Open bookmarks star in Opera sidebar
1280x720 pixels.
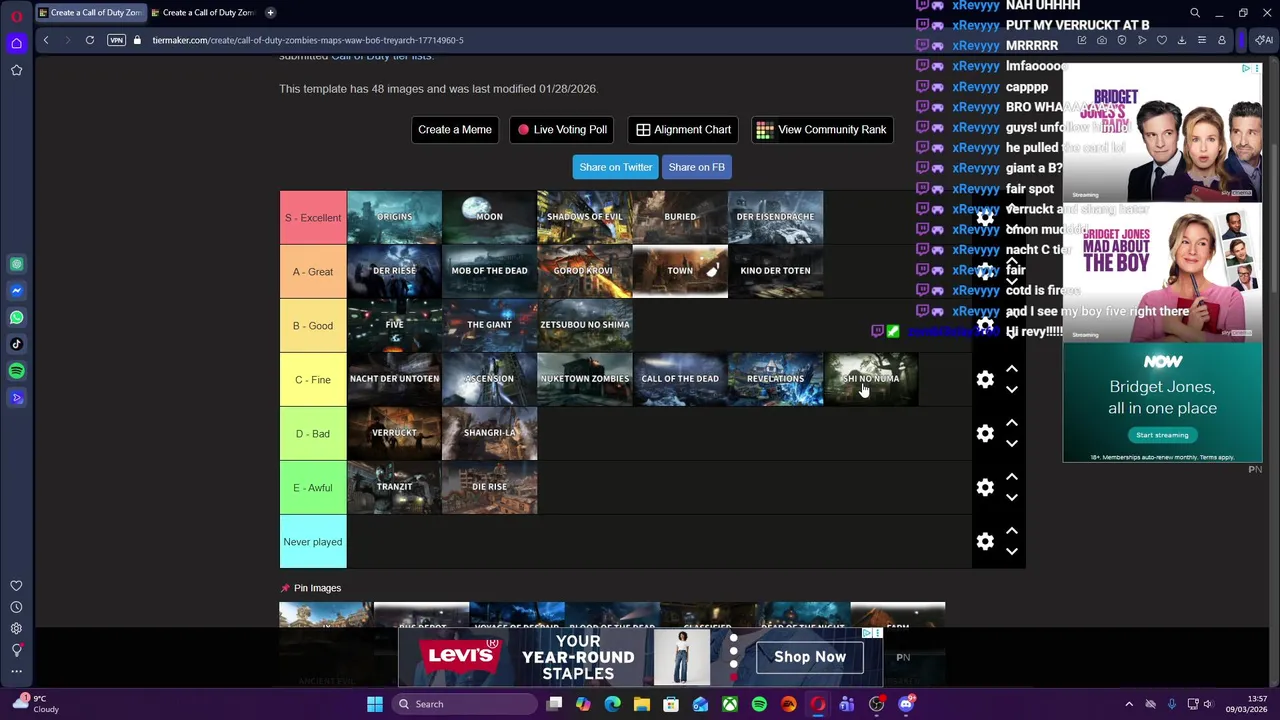coord(16,70)
